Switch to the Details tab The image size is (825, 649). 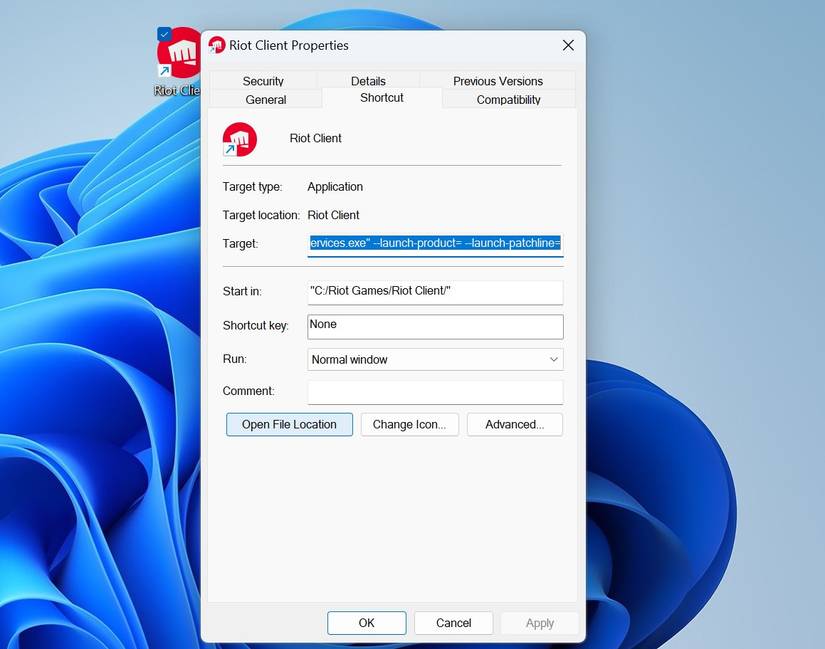(368, 81)
